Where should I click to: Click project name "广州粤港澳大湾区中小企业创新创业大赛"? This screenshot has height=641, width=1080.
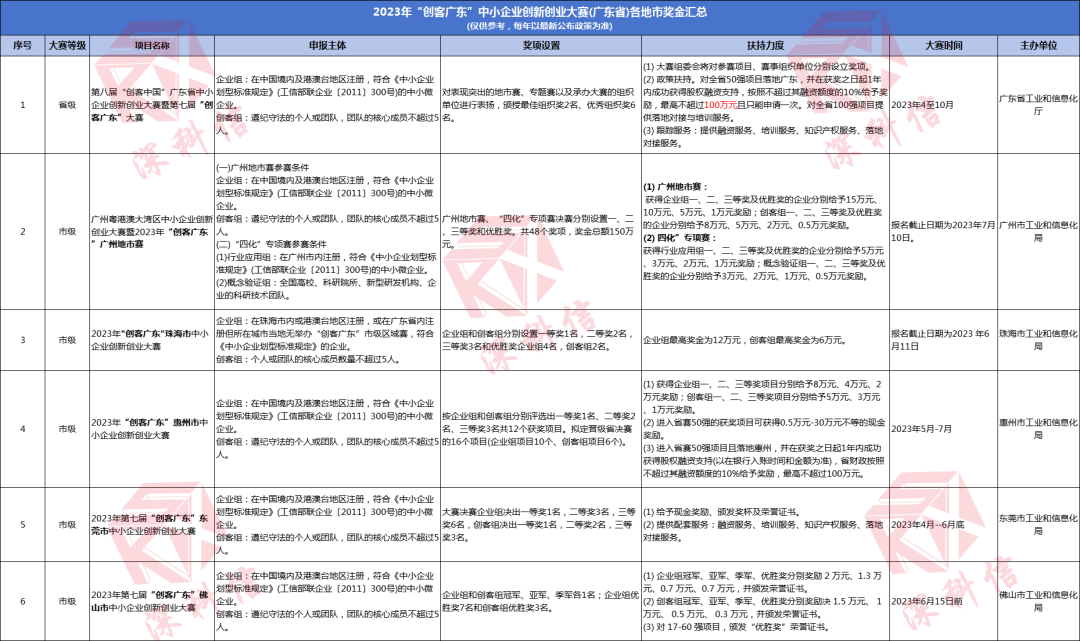(x=152, y=231)
